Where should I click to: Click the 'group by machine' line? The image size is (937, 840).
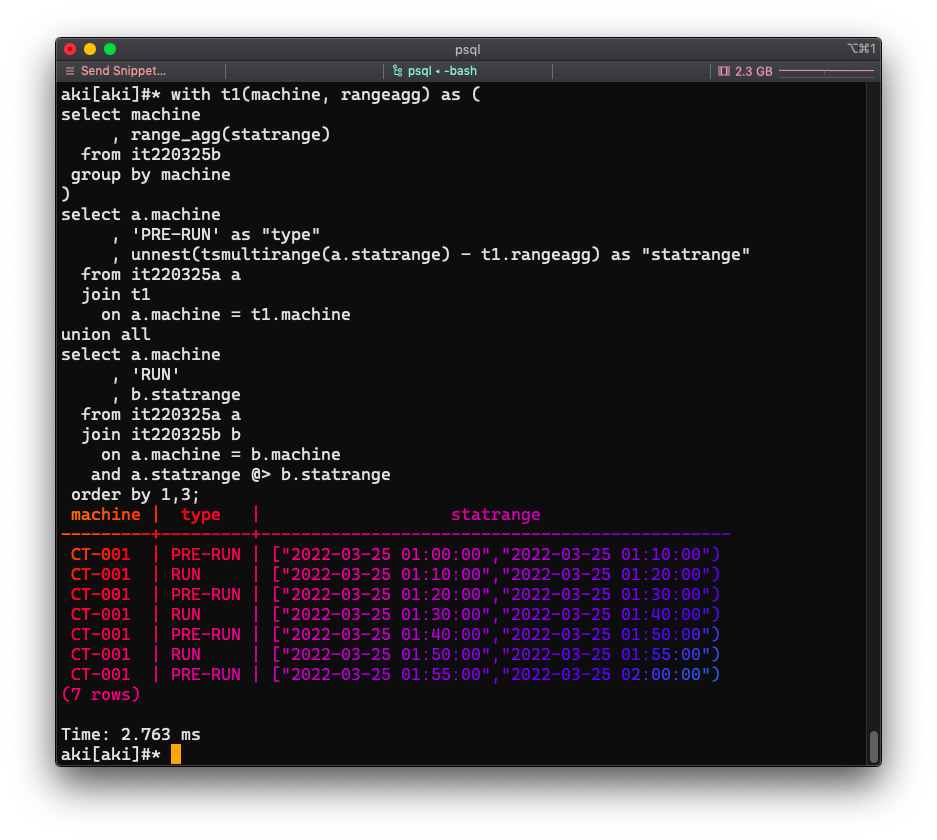coord(151,175)
